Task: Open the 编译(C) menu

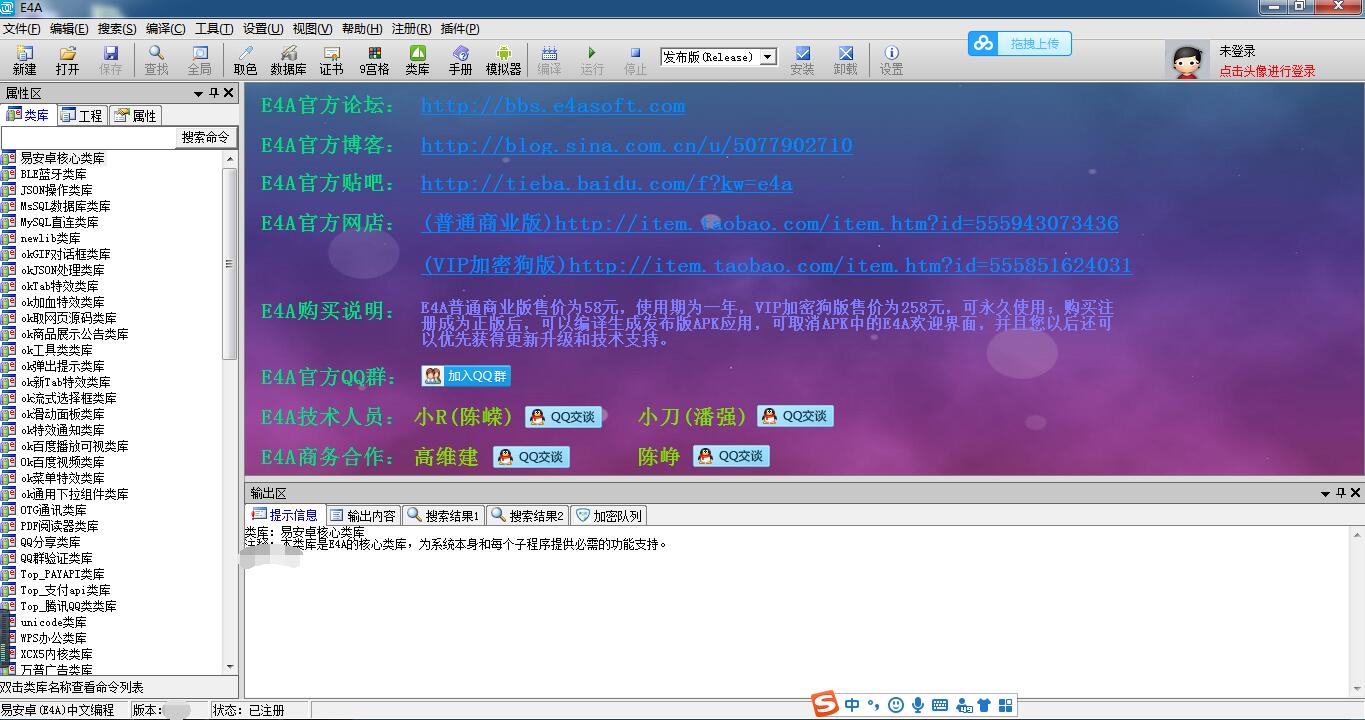Action: point(165,29)
